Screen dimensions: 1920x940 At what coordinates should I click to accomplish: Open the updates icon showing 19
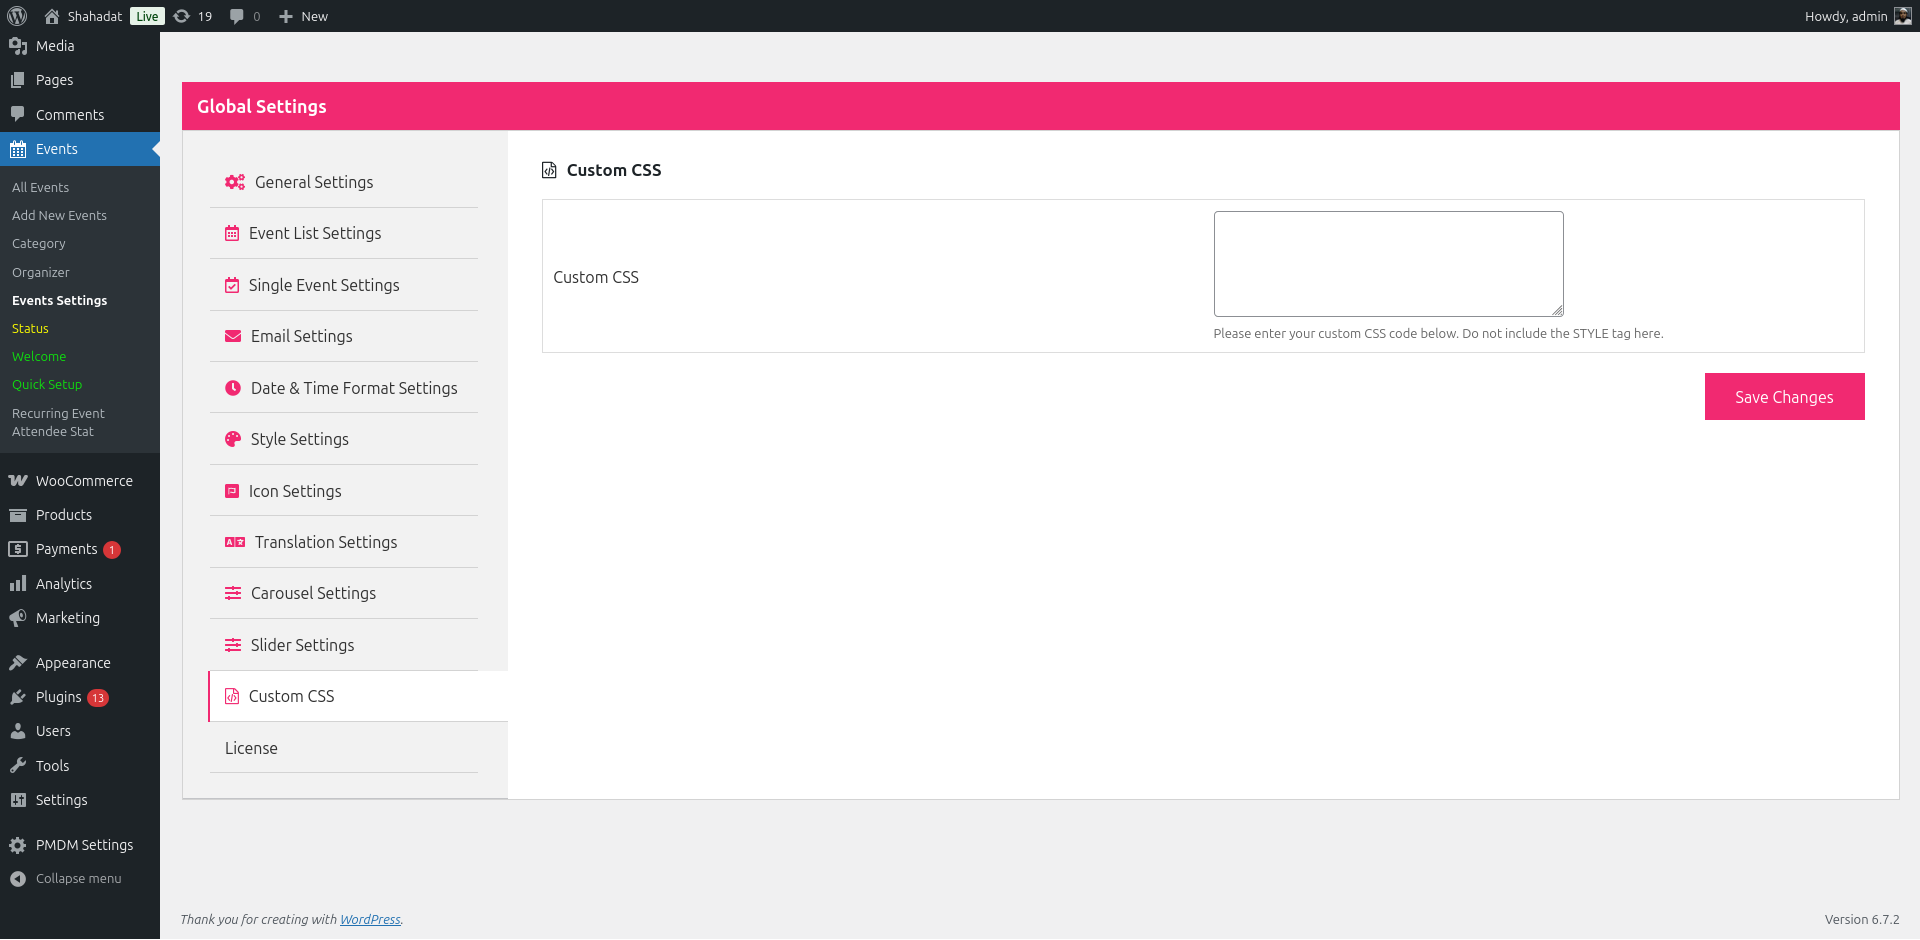pyautogui.click(x=182, y=16)
